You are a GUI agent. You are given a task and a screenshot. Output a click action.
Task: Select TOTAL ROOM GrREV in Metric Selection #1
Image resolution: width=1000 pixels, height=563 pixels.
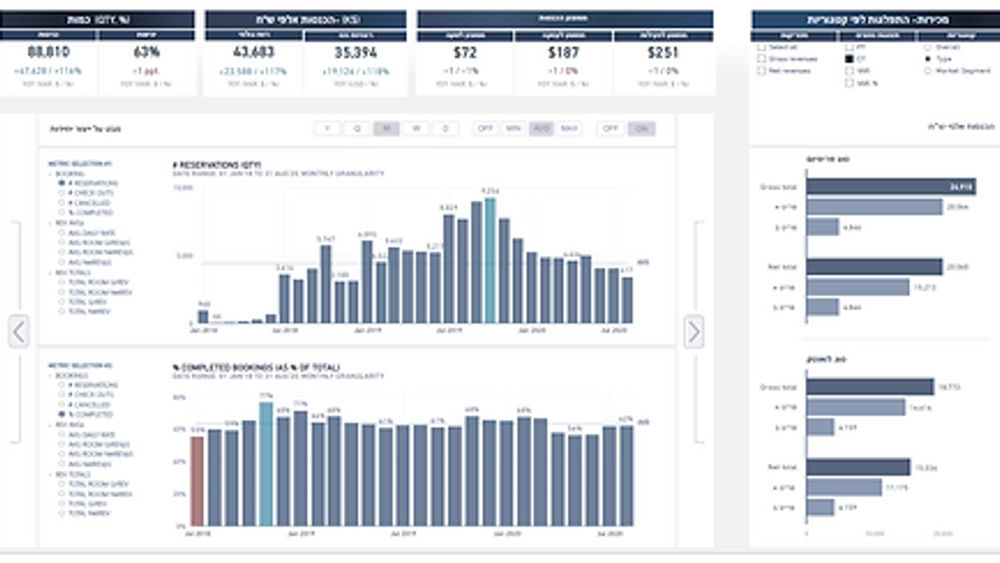(x=62, y=282)
